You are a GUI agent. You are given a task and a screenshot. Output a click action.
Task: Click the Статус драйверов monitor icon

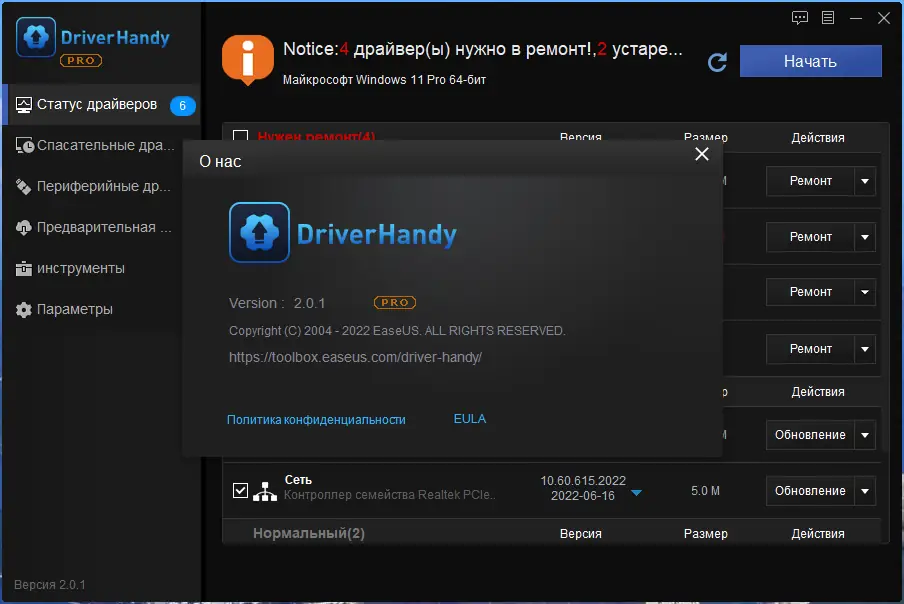coord(24,105)
